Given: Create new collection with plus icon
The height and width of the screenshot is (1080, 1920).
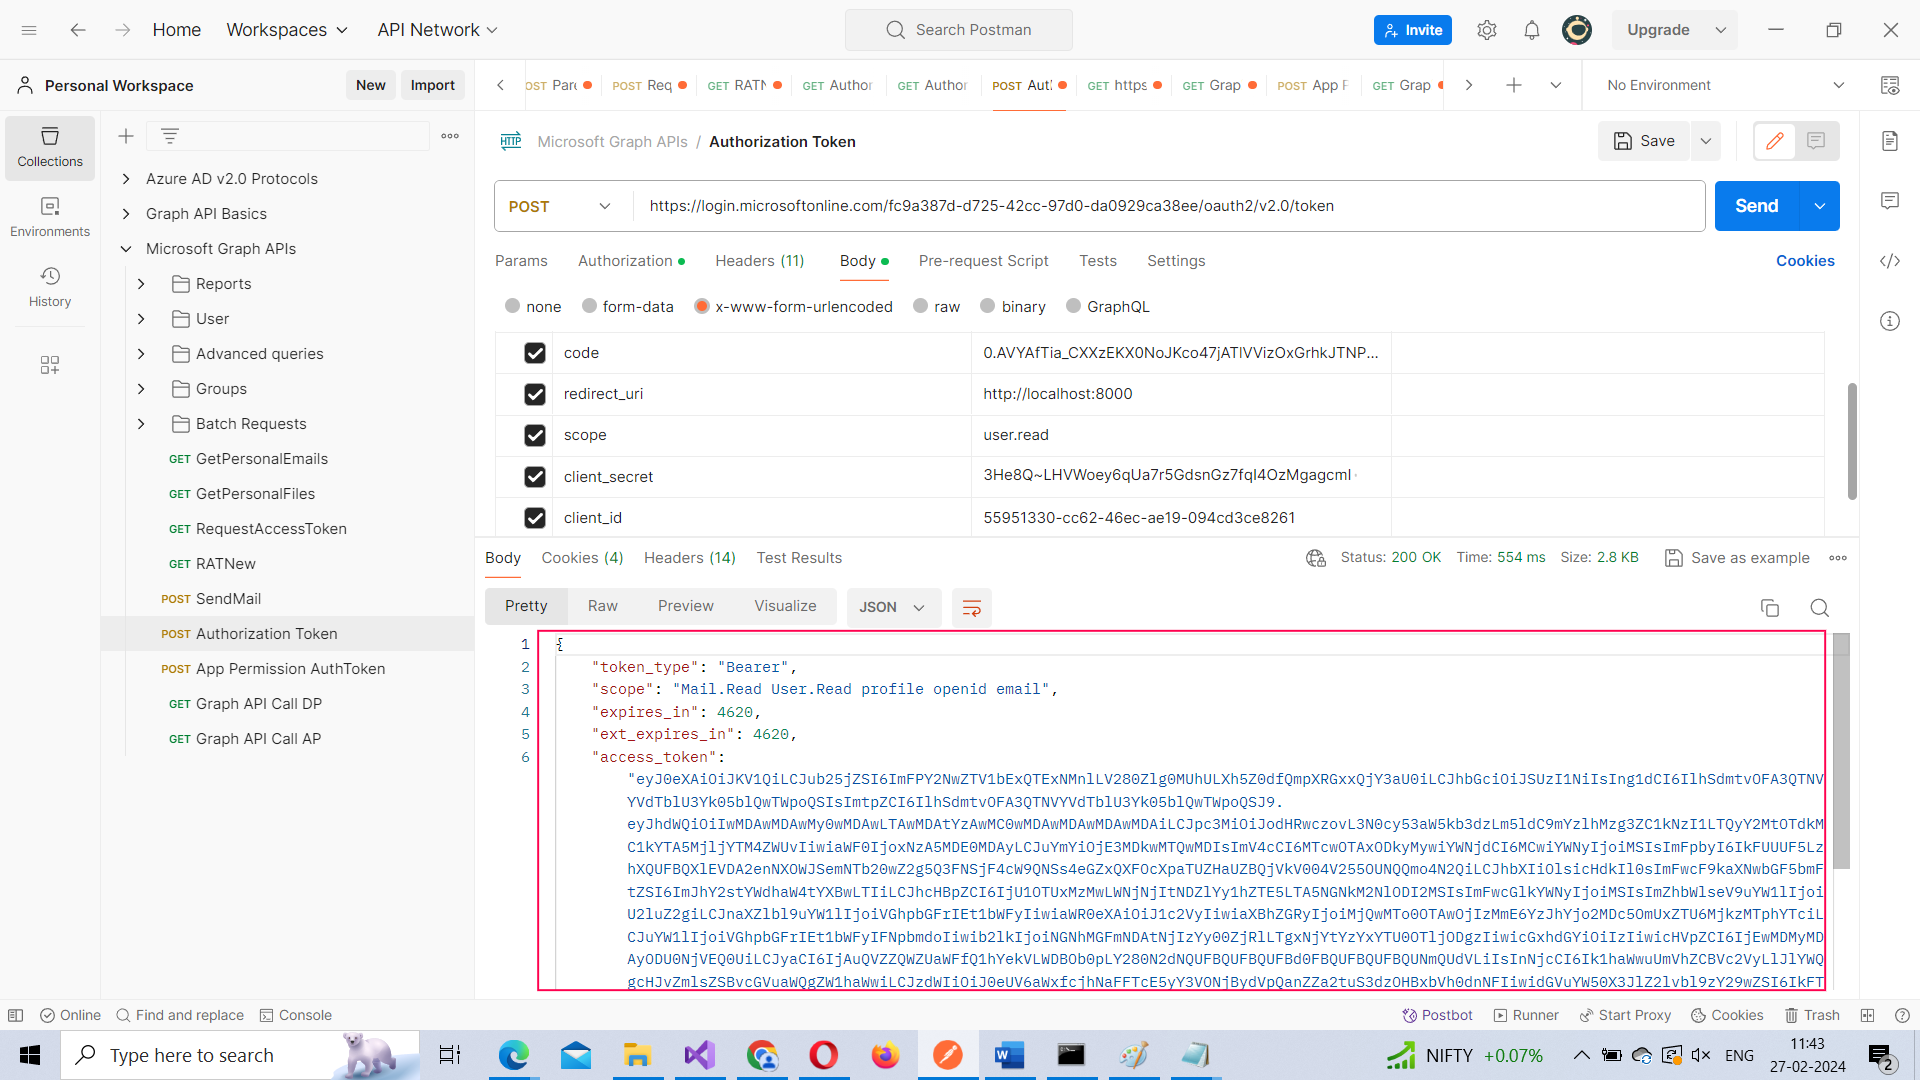Looking at the screenshot, I should tap(126, 136).
